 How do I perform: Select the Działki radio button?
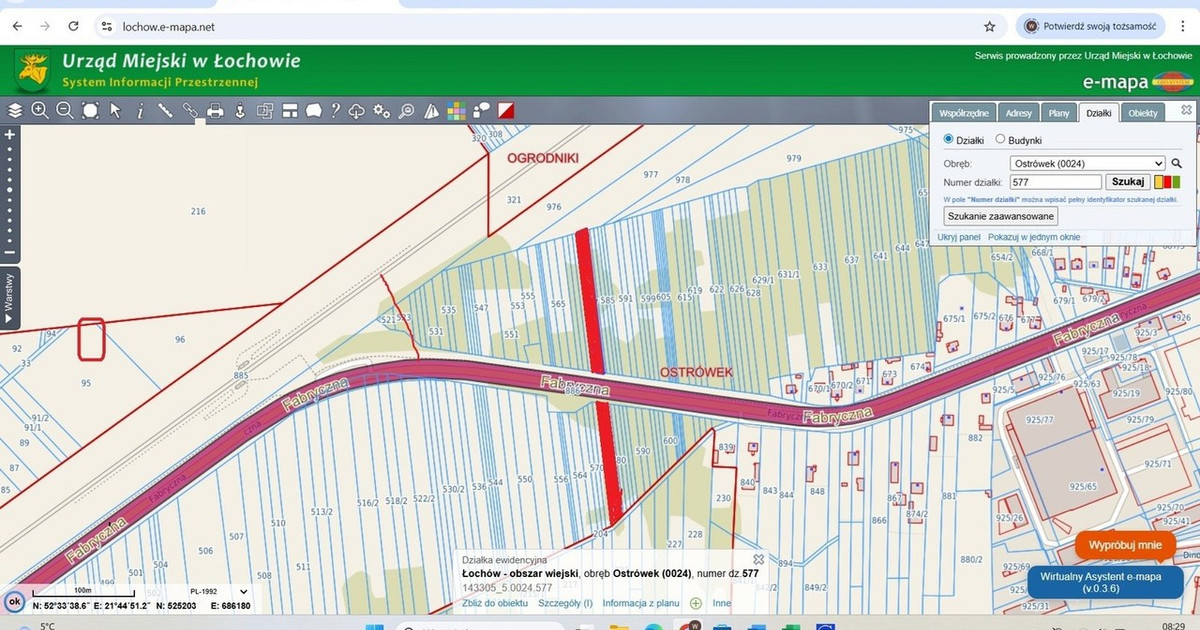tap(949, 140)
